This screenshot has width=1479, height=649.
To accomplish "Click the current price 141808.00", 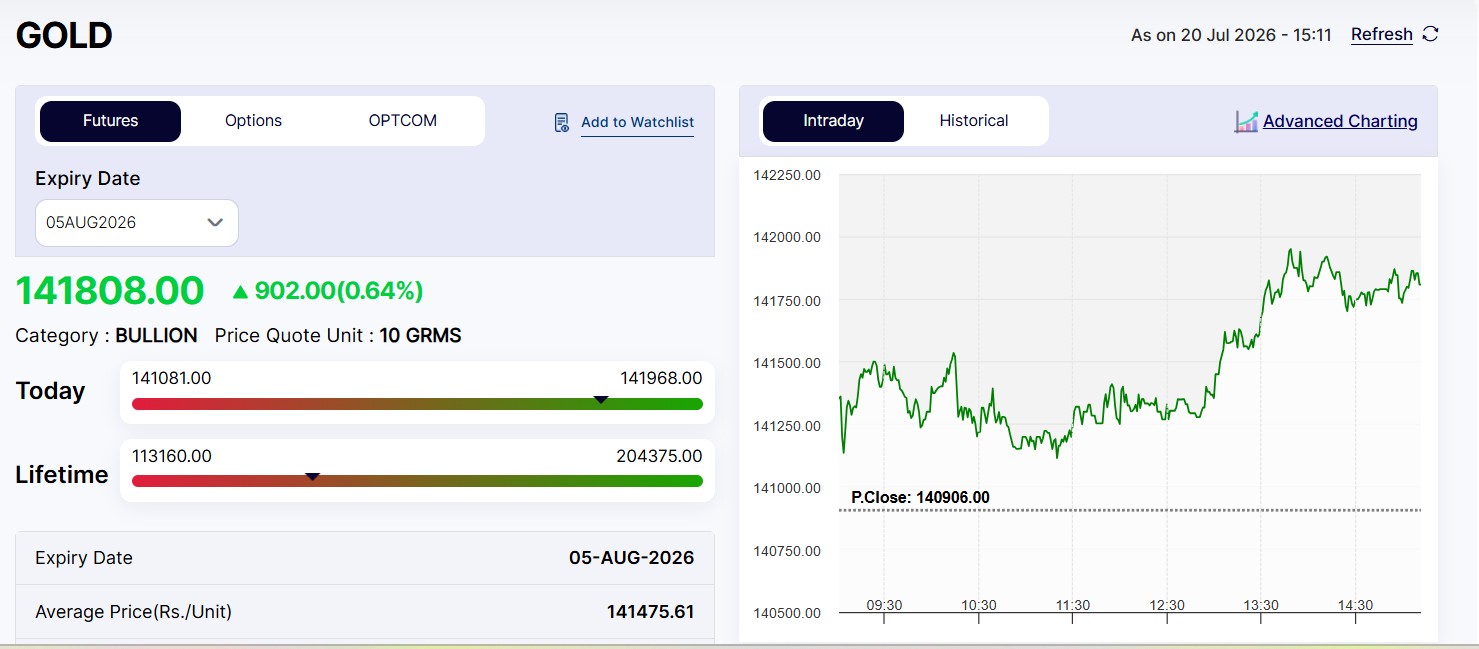I will tap(110, 291).
